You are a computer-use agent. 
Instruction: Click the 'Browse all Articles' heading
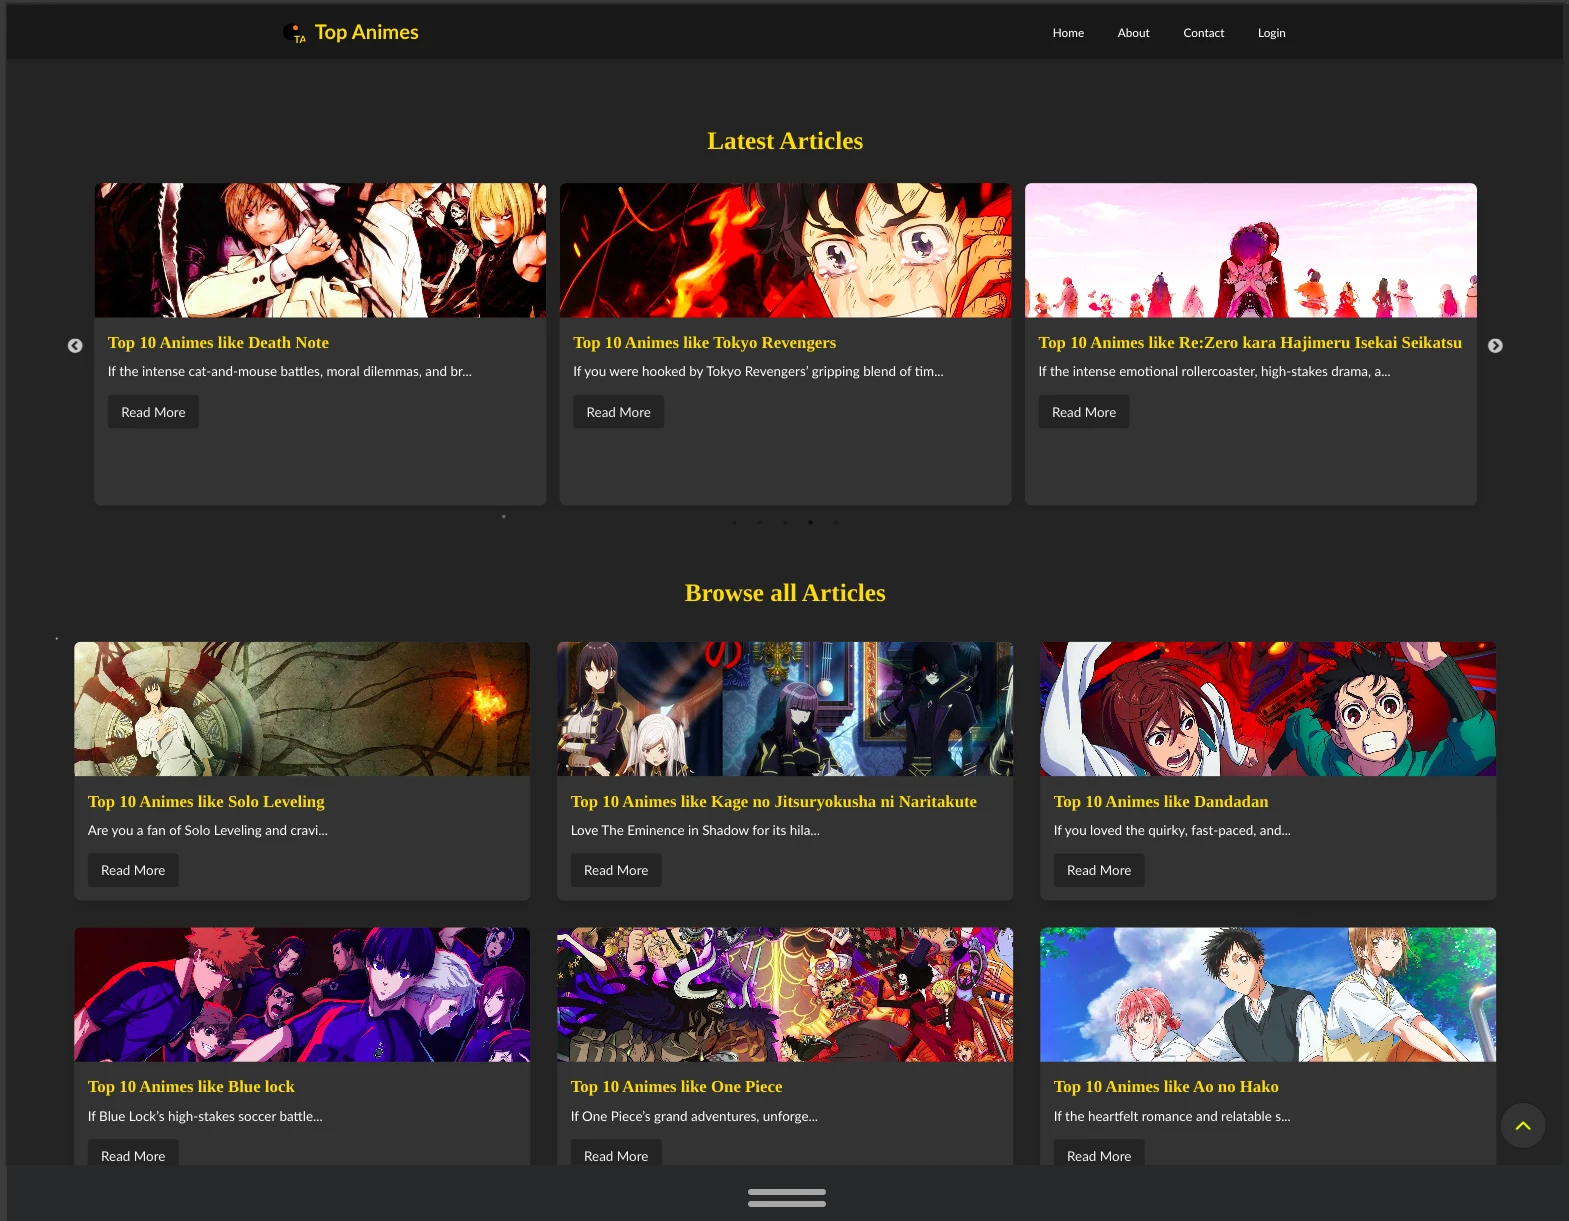click(785, 593)
